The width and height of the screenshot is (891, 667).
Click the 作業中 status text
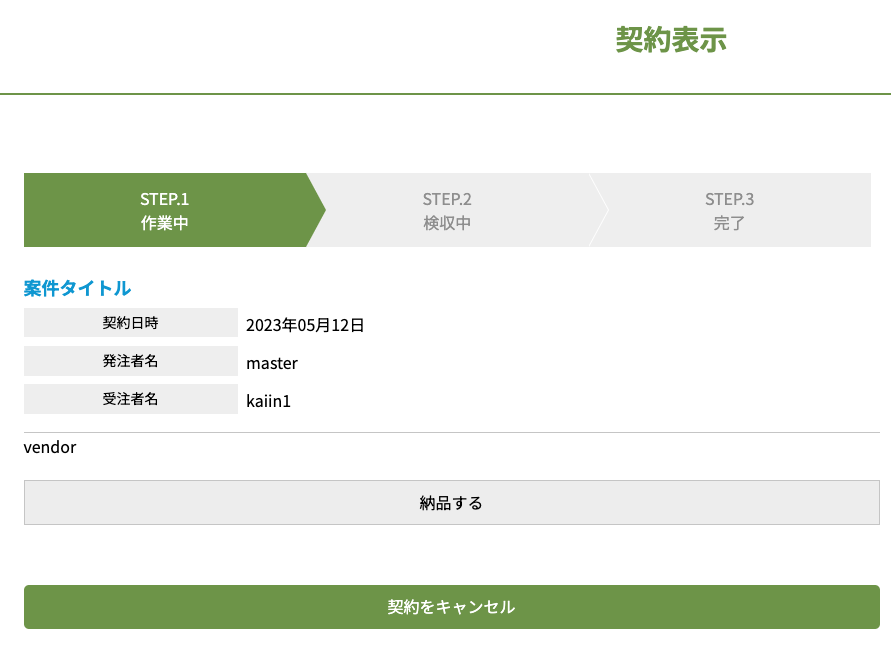165,223
